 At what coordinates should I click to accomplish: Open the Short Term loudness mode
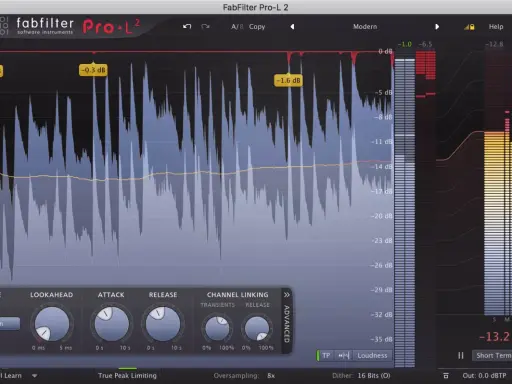493,356
